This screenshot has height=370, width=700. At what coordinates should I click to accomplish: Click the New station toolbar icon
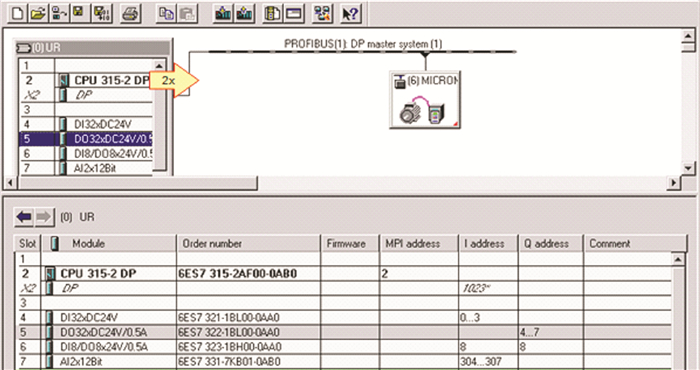[x=17, y=14]
